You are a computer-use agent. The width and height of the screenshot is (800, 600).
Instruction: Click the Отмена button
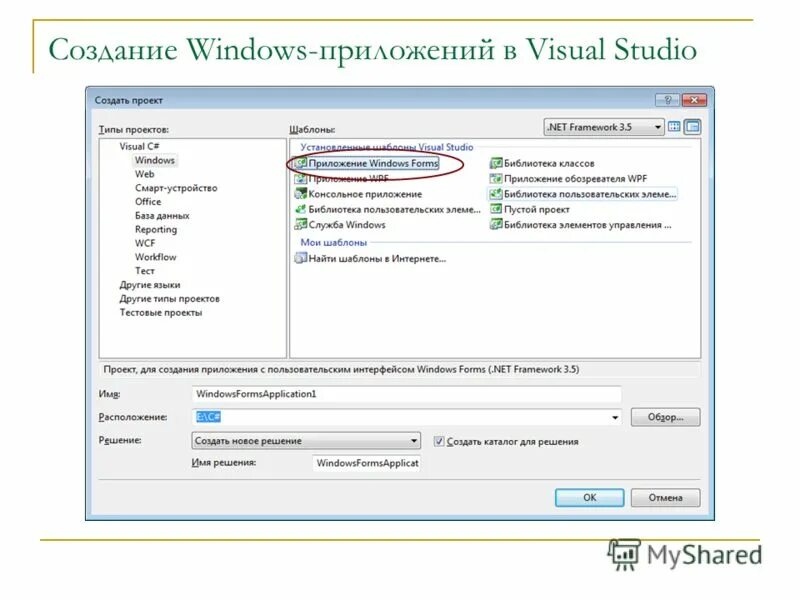[665, 497]
